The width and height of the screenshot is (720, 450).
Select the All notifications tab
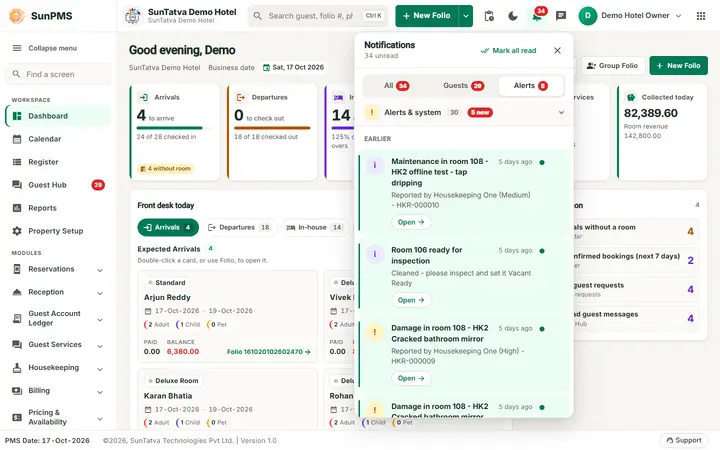click(x=396, y=86)
